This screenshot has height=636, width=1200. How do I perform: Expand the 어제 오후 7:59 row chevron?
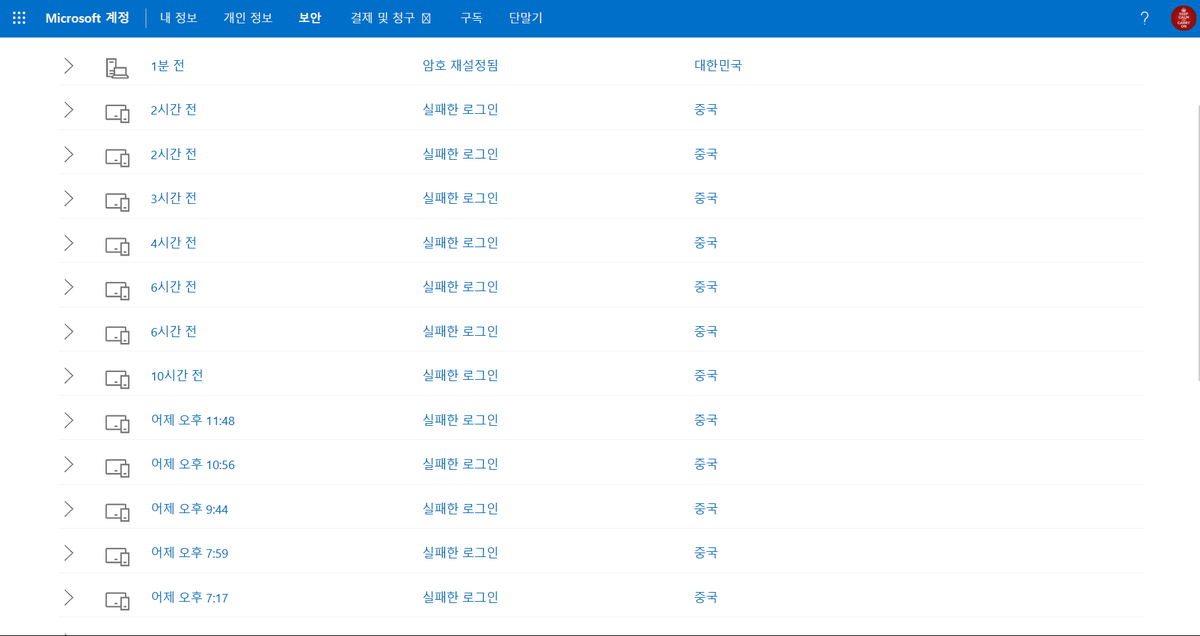[68, 553]
